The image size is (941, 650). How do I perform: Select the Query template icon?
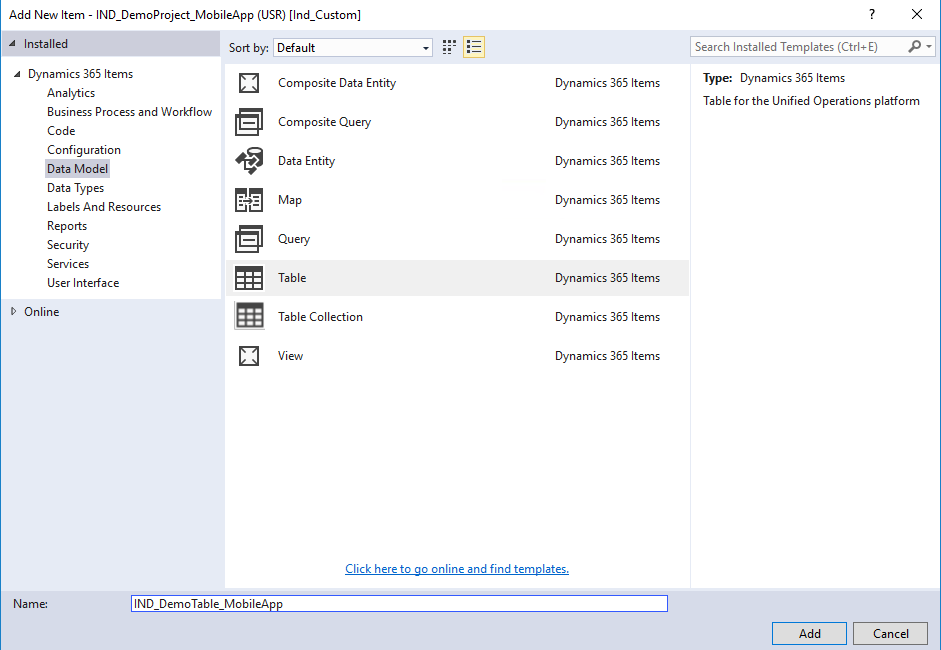[x=249, y=238]
